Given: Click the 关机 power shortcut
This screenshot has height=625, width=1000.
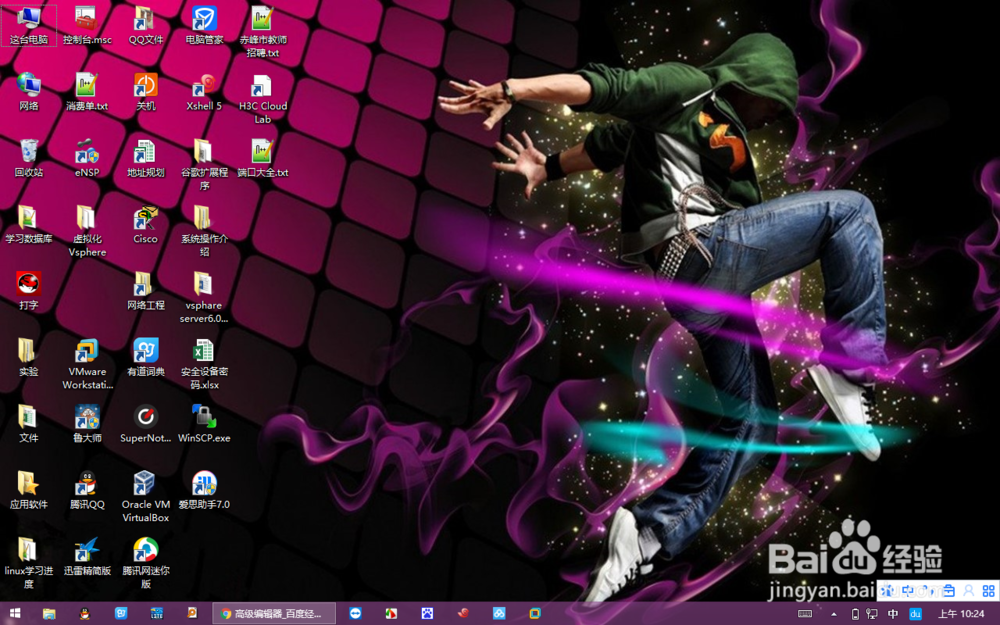Looking at the screenshot, I should (145, 92).
